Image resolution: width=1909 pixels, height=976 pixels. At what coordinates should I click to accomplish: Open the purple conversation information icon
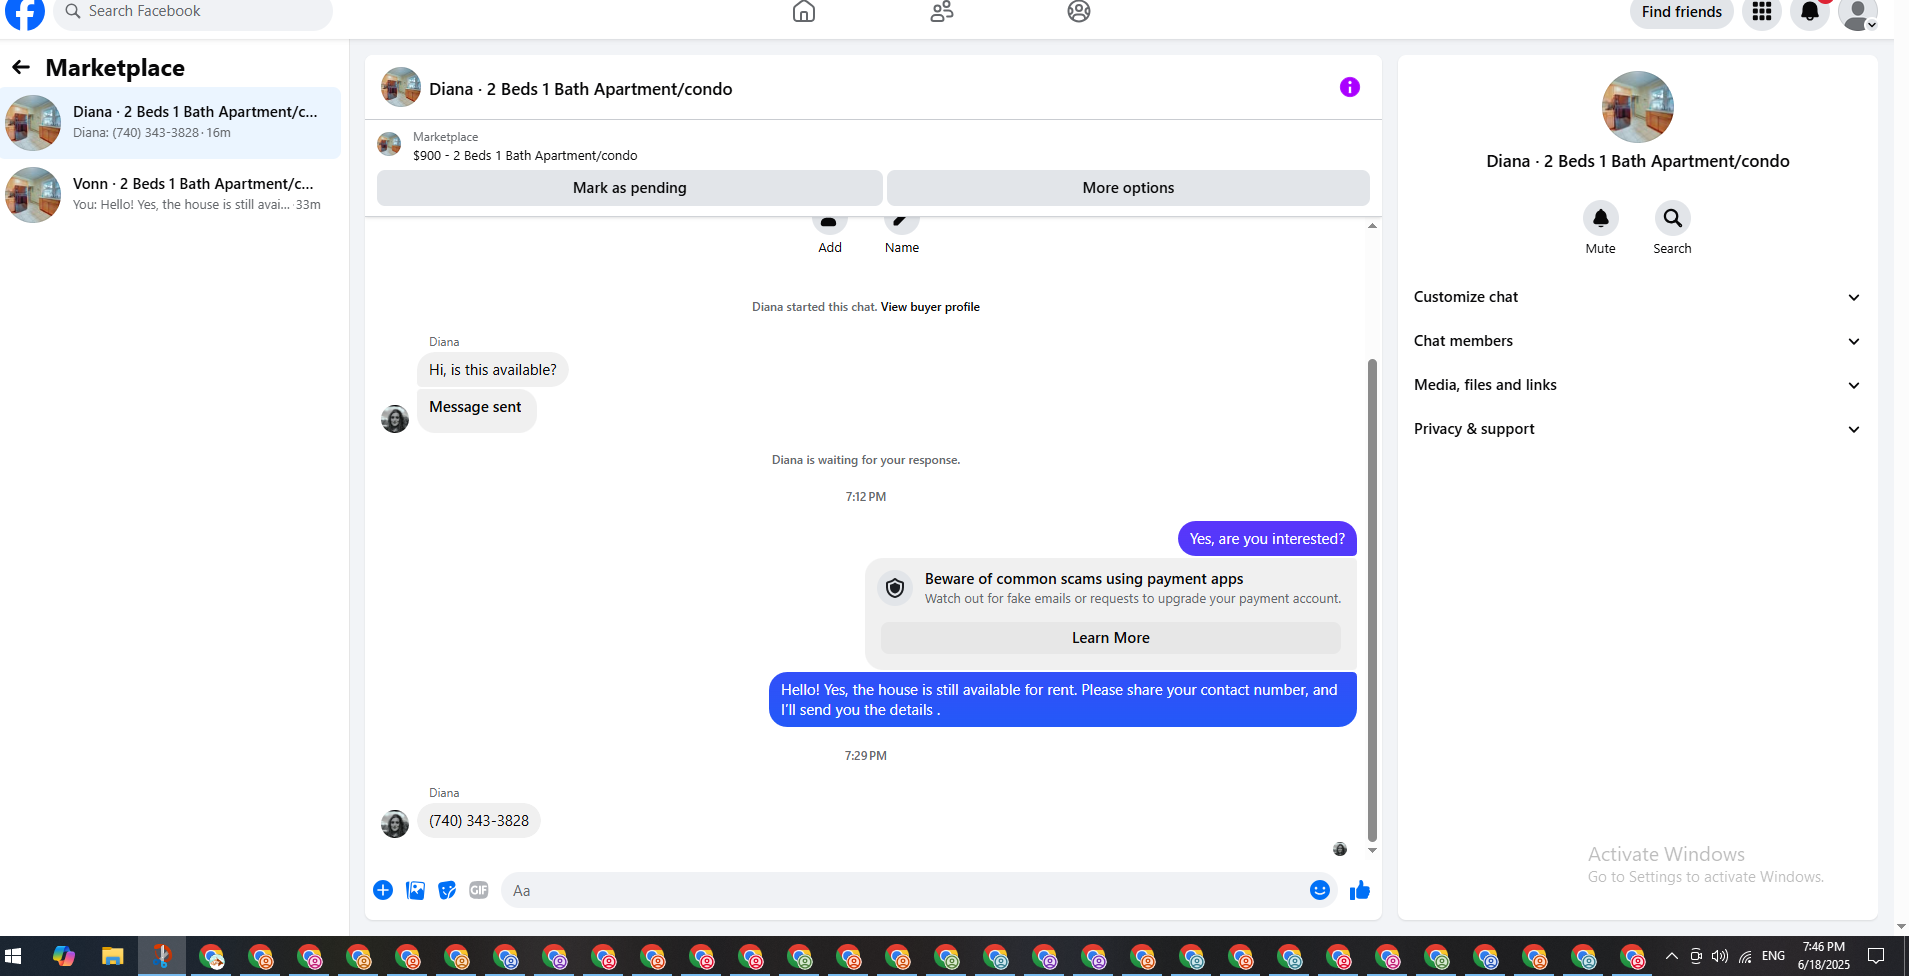pyautogui.click(x=1350, y=87)
